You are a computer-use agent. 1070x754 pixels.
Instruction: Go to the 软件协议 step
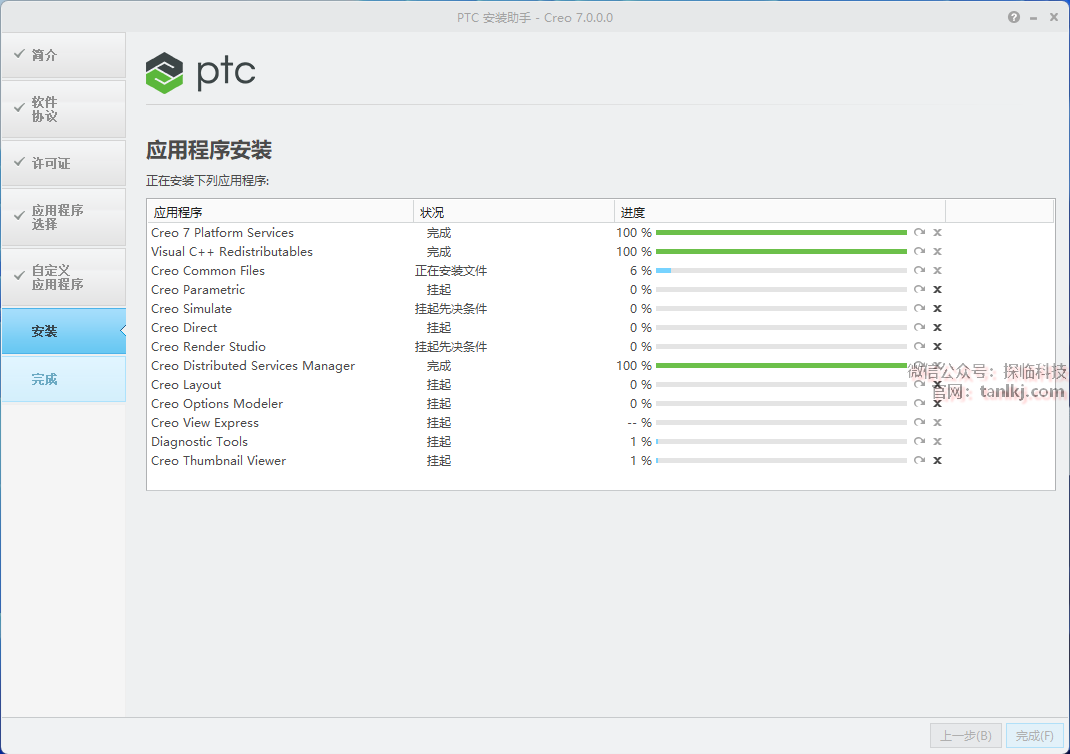[x=63, y=109]
